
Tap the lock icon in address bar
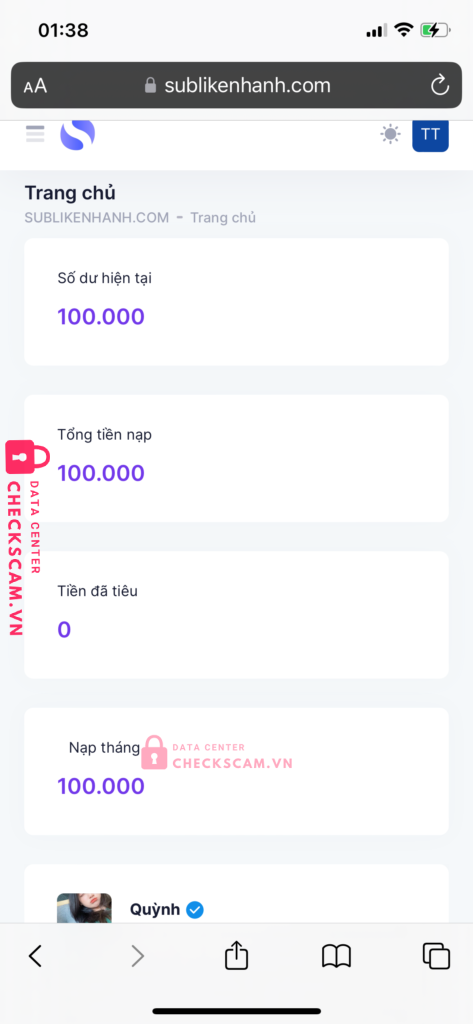coord(150,86)
